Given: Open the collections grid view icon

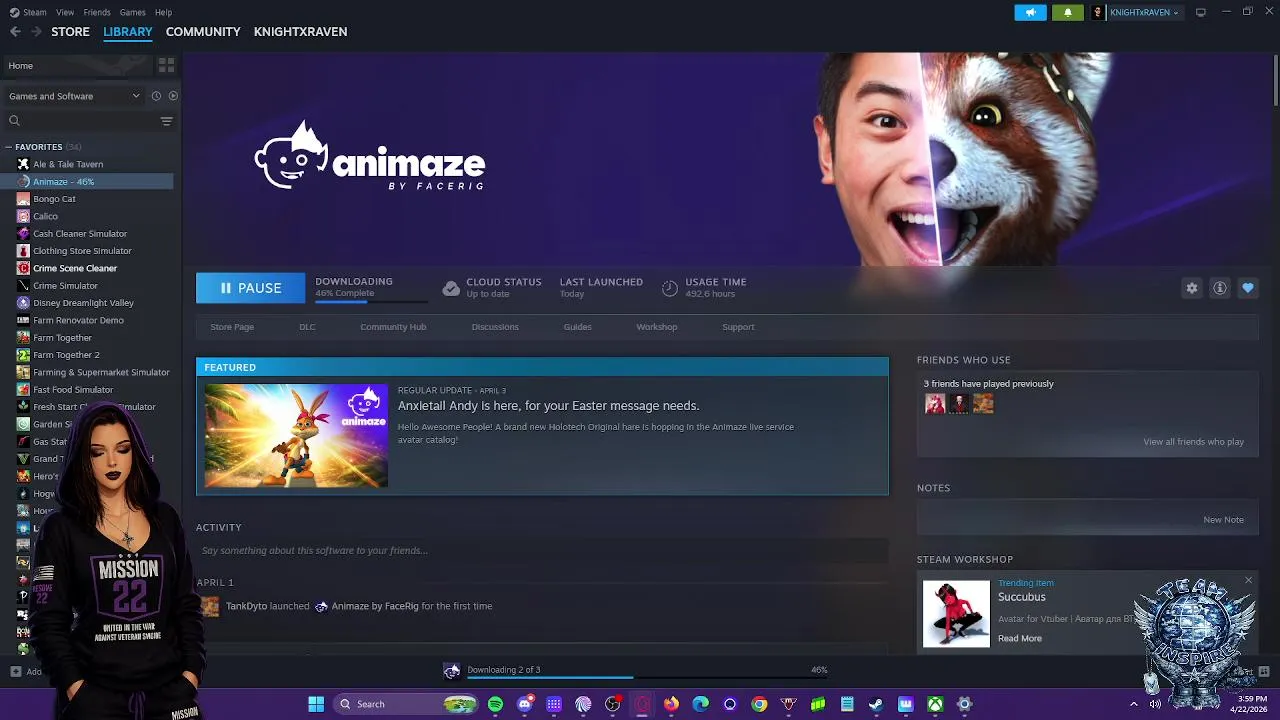Looking at the screenshot, I should point(166,65).
